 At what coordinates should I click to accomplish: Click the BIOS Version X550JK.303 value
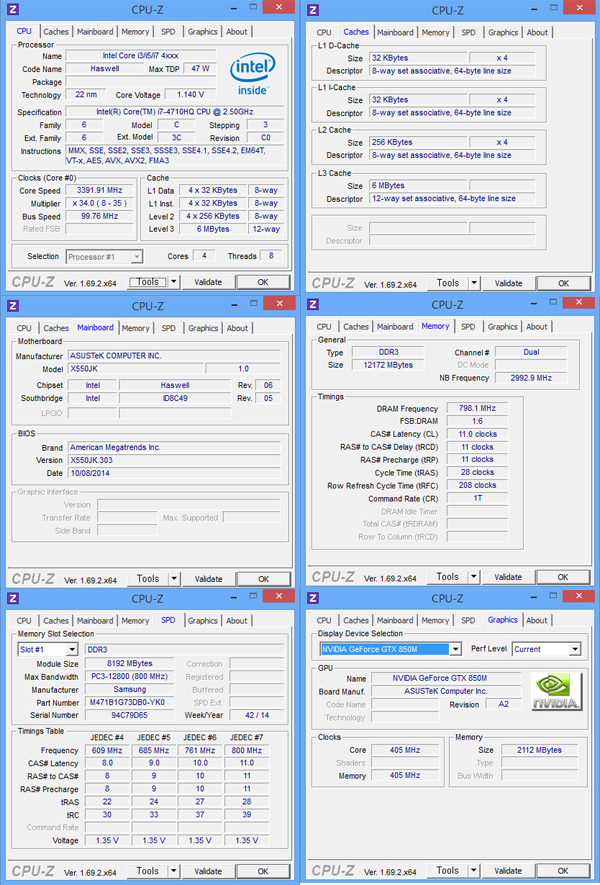coord(174,460)
